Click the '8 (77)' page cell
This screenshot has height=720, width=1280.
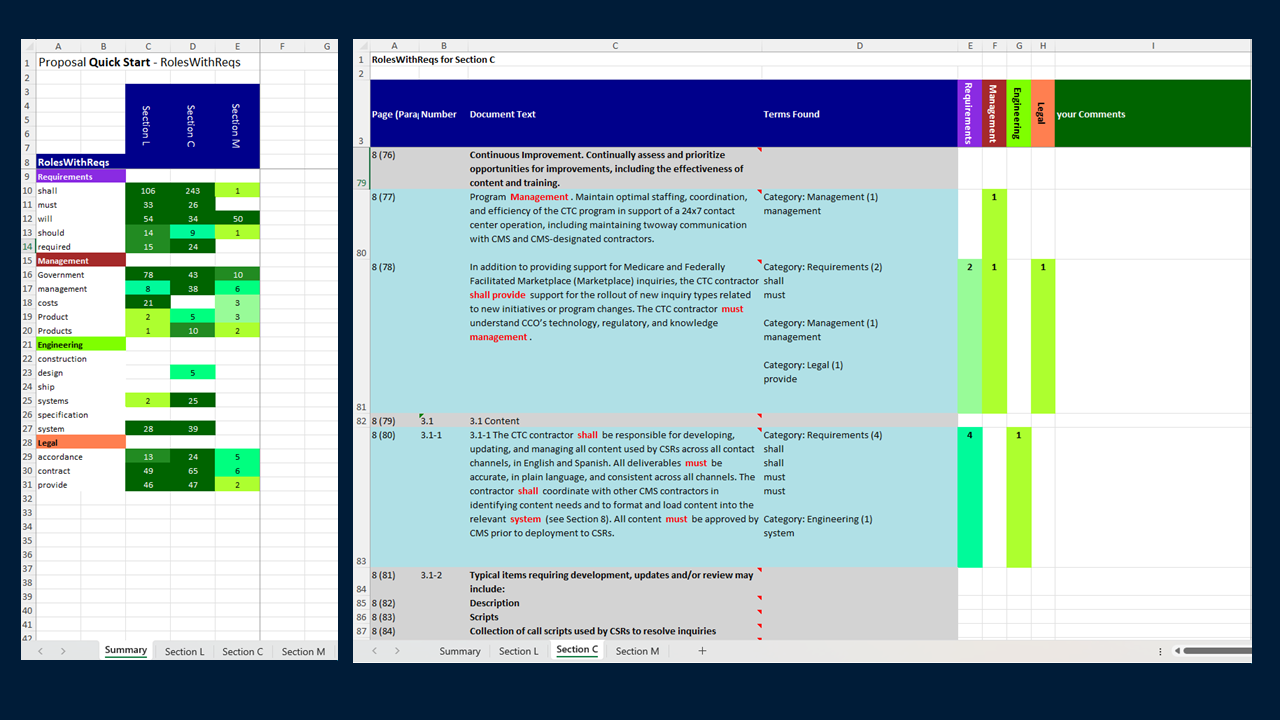click(394, 224)
